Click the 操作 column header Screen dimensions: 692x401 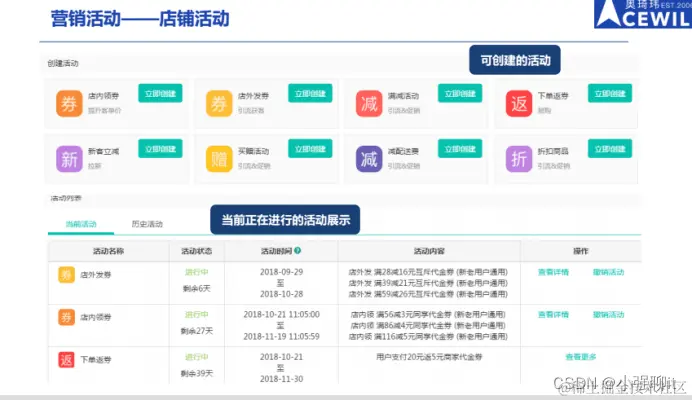pyautogui.click(x=581, y=251)
